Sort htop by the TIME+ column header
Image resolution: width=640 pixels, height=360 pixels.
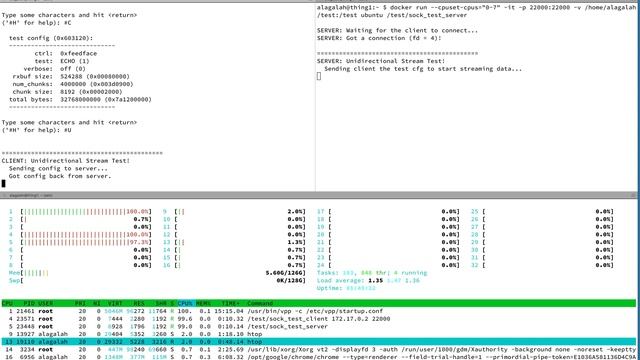click(x=231, y=303)
